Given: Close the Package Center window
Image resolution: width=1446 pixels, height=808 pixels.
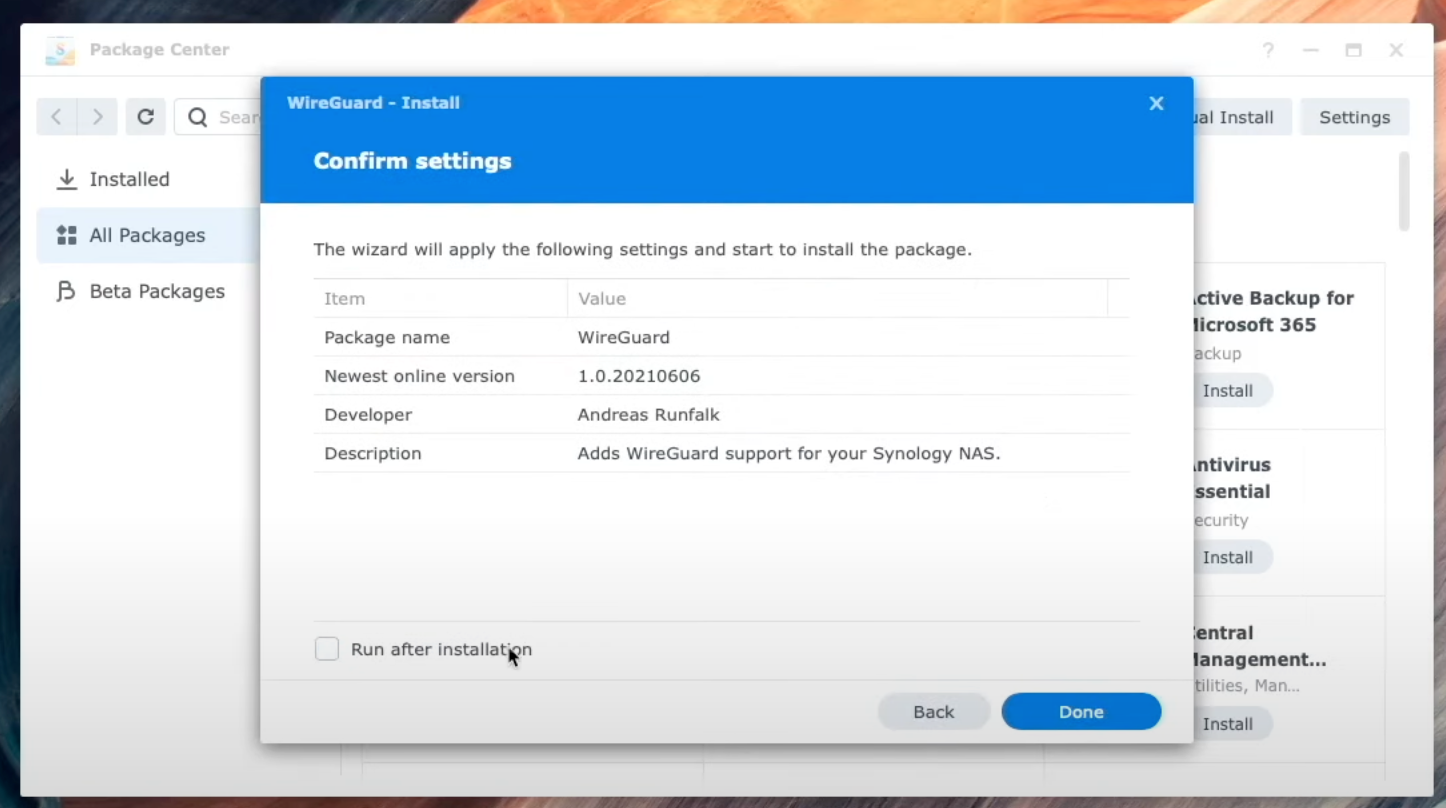Looking at the screenshot, I should click(x=1396, y=50).
